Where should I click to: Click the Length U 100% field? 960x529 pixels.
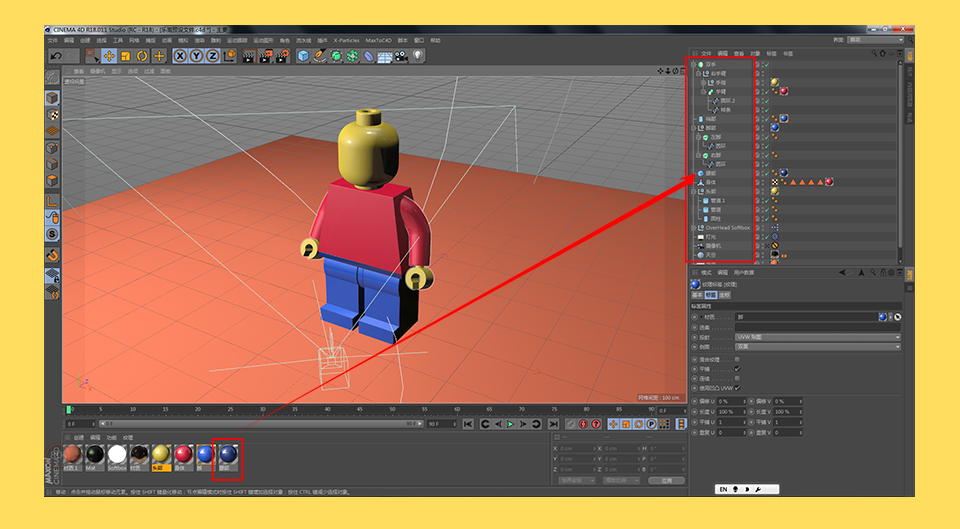coord(731,412)
